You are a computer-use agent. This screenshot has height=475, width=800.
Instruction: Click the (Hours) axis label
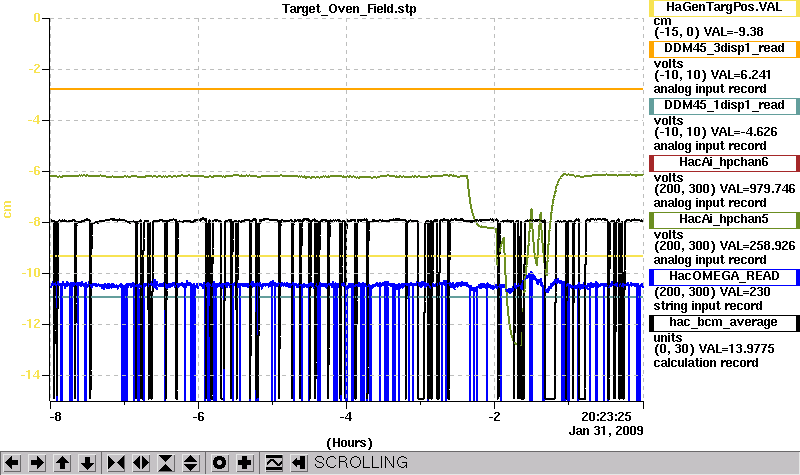click(349, 443)
